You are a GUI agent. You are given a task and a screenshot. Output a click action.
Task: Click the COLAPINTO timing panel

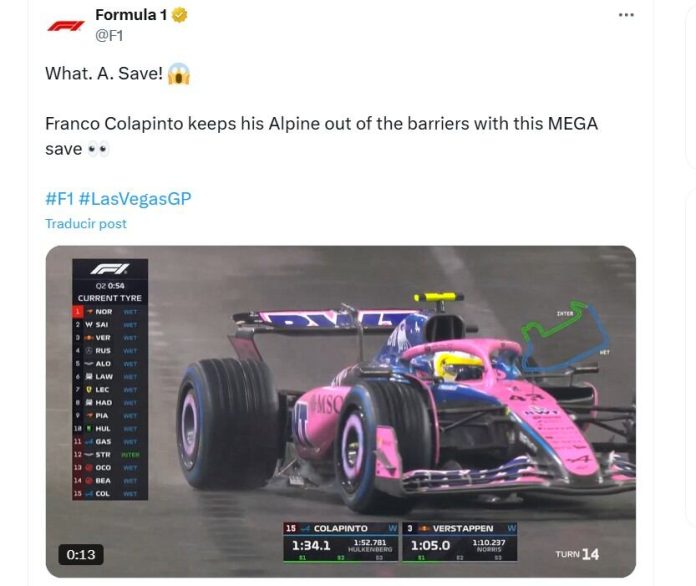coord(340,542)
